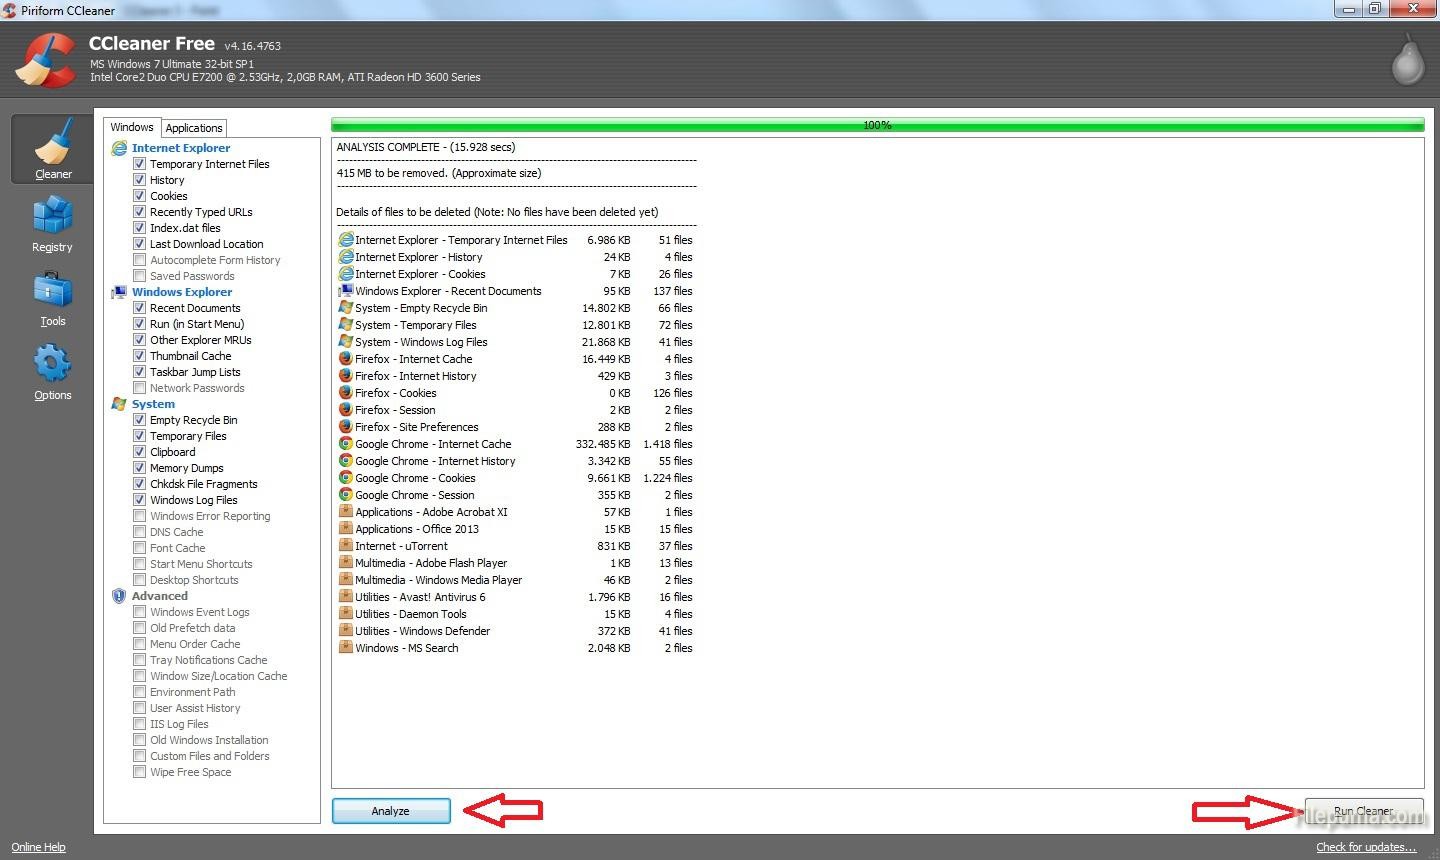Viewport: 1440px width, 860px height.
Task: Click the green 100% progress bar
Action: tap(877, 125)
